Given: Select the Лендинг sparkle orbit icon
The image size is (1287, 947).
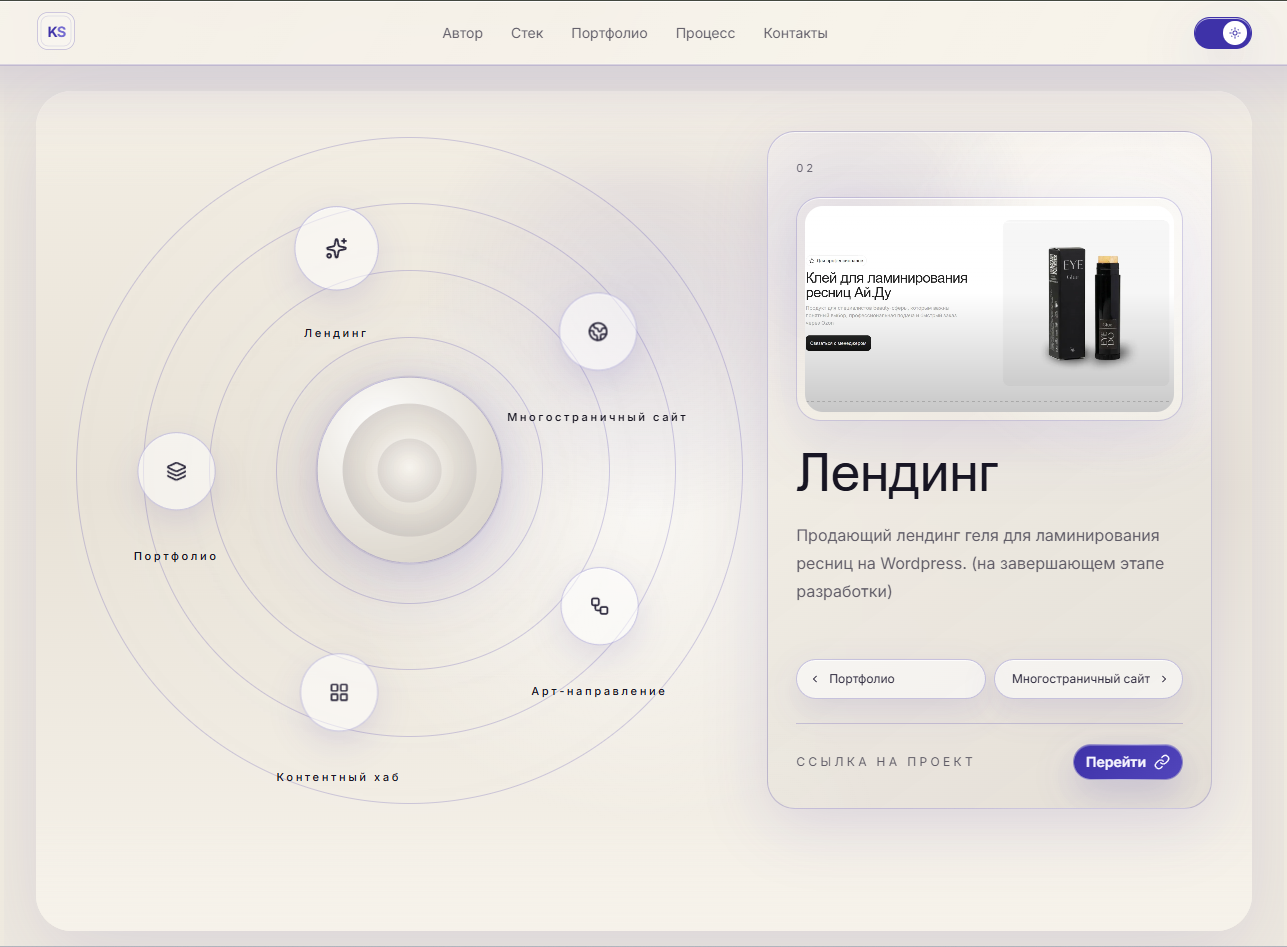Looking at the screenshot, I should [x=336, y=248].
